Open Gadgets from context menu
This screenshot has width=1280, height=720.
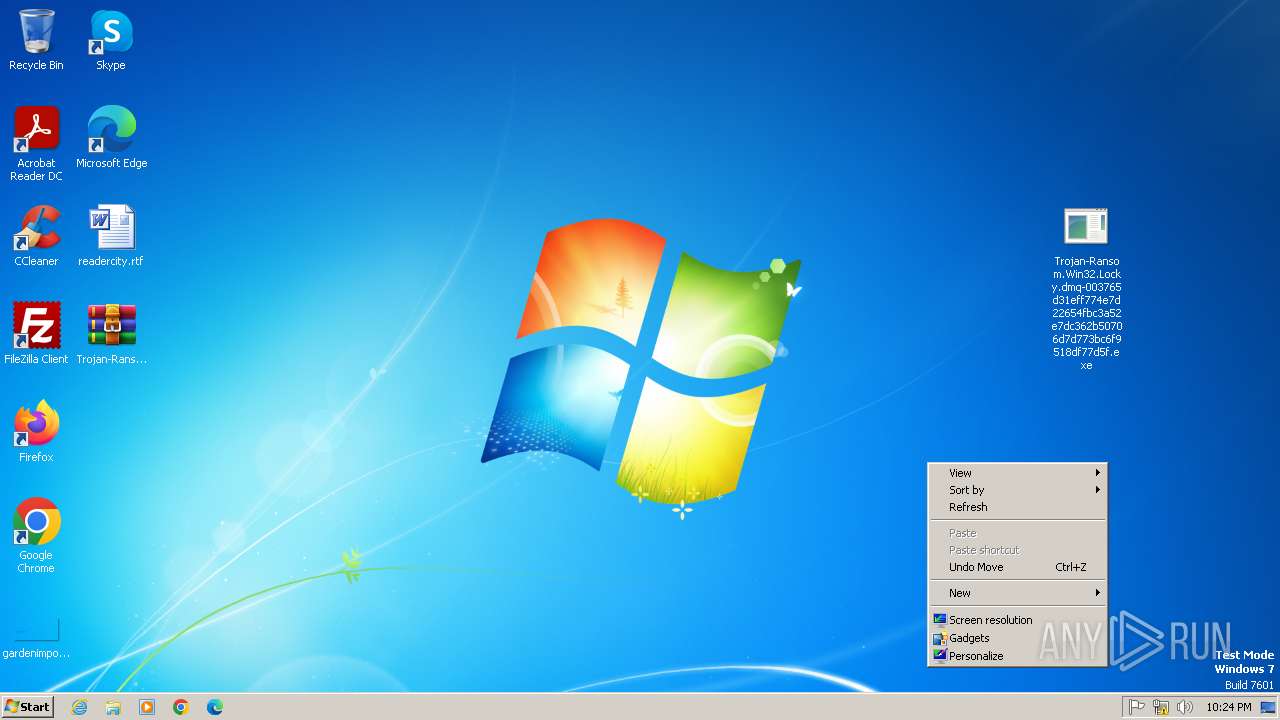pyautogui.click(x=1017, y=638)
